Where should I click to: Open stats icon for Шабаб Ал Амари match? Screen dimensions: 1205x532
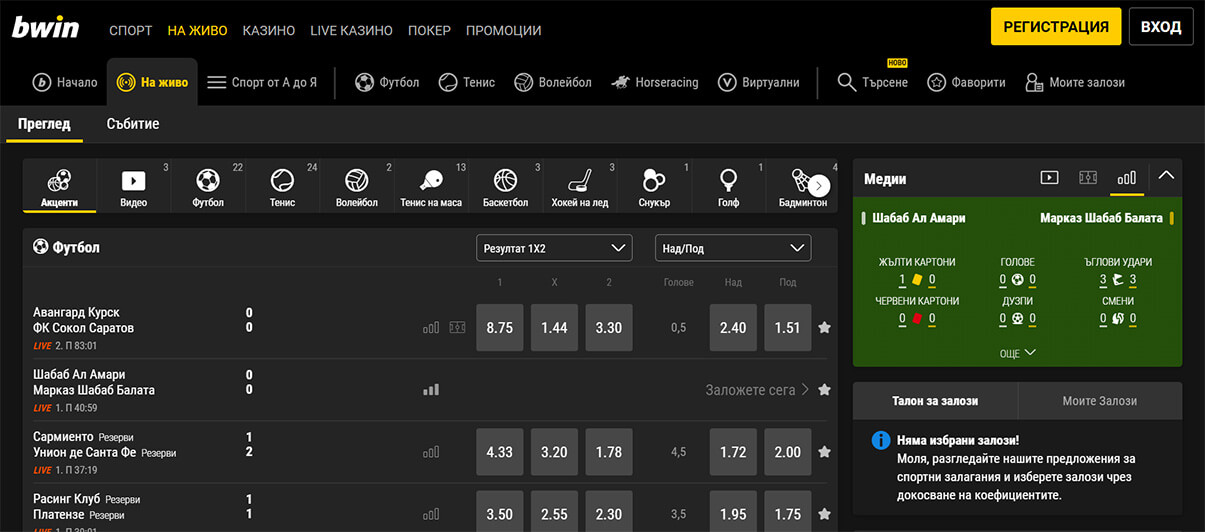point(431,389)
